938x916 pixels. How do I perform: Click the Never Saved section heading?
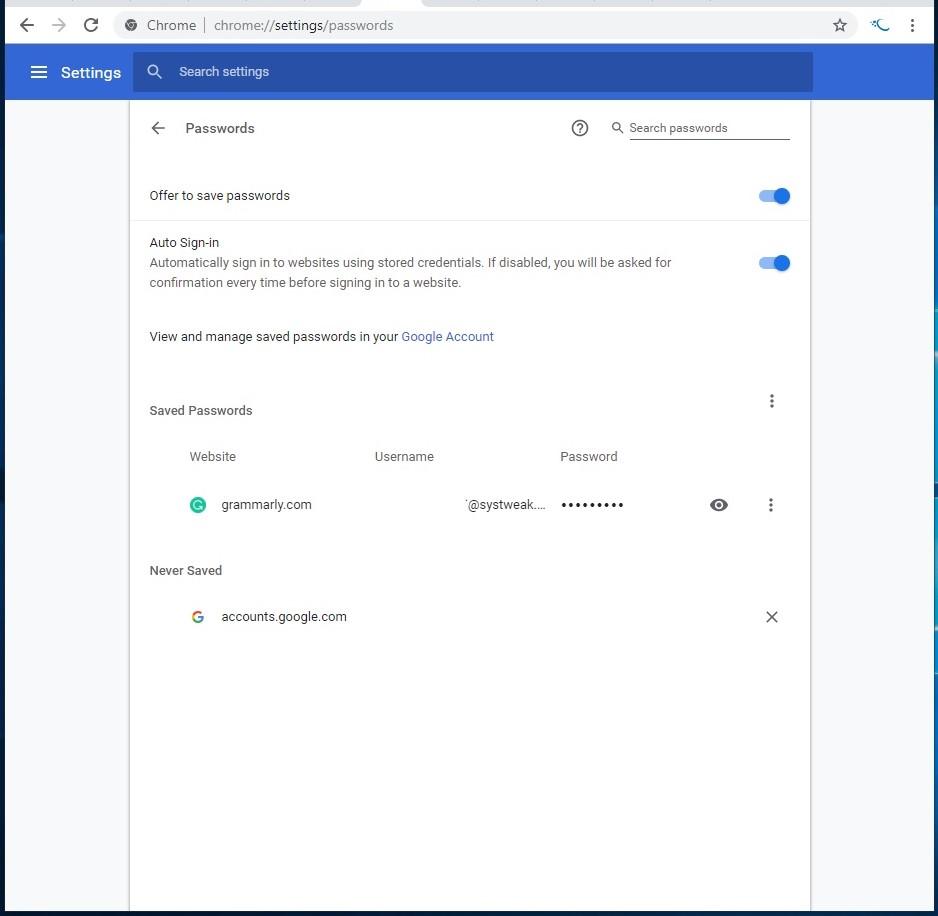point(185,571)
